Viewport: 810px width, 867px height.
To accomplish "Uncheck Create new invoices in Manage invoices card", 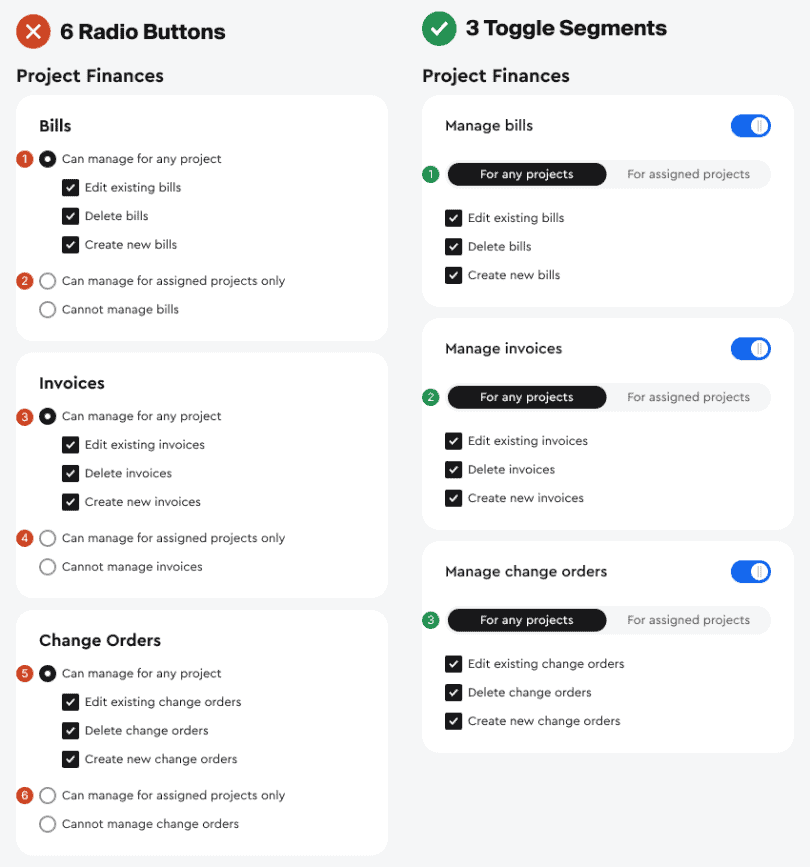I will tap(454, 498).
